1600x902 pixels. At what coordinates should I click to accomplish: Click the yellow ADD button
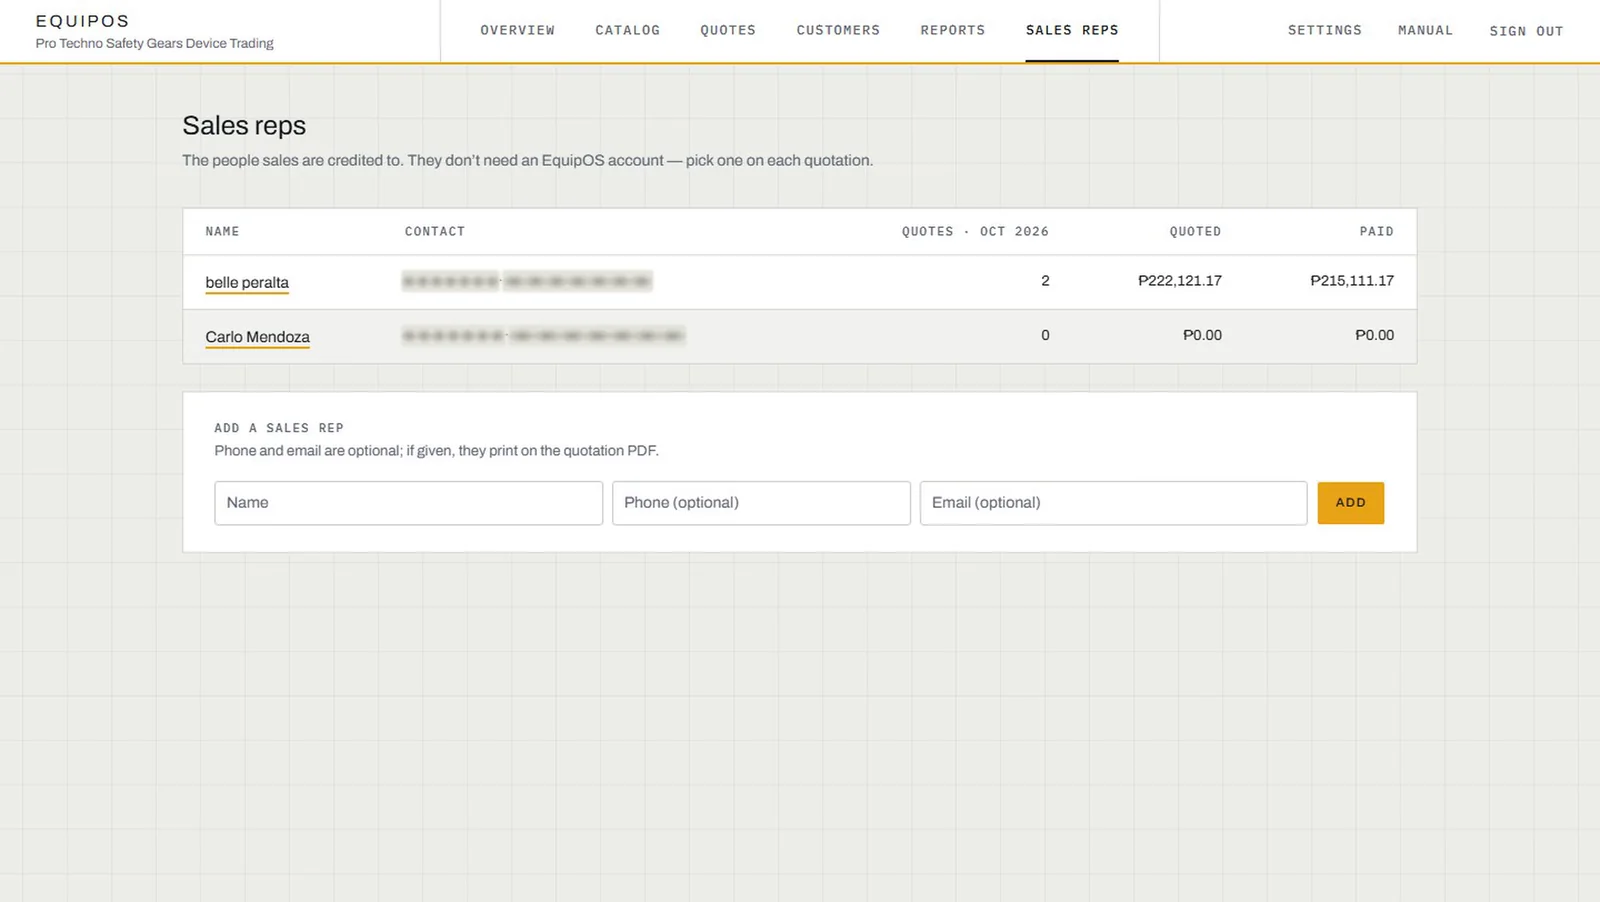[x=1350, y=503]
